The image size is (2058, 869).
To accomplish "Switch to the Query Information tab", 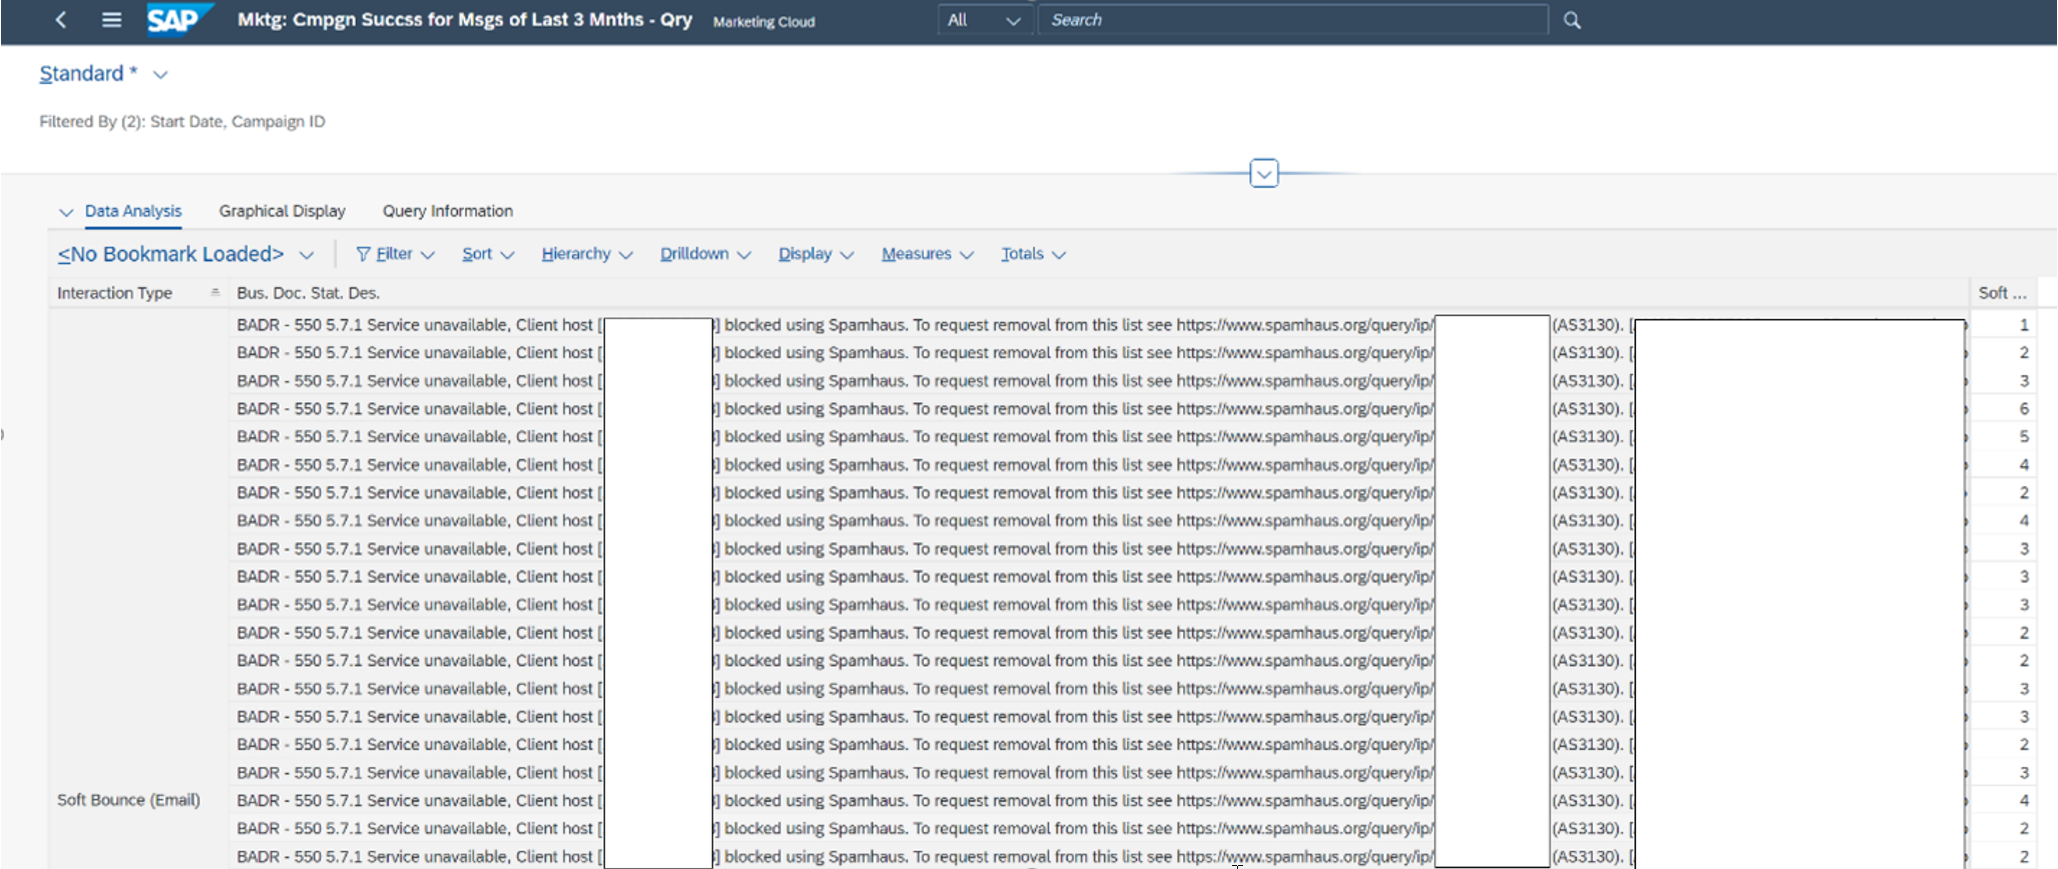I will 447,211.
